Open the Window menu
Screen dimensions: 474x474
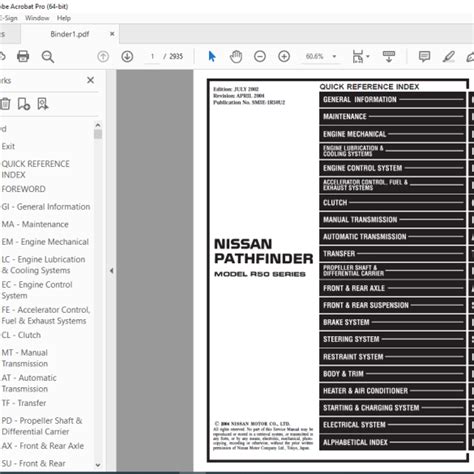coord(37,18)
